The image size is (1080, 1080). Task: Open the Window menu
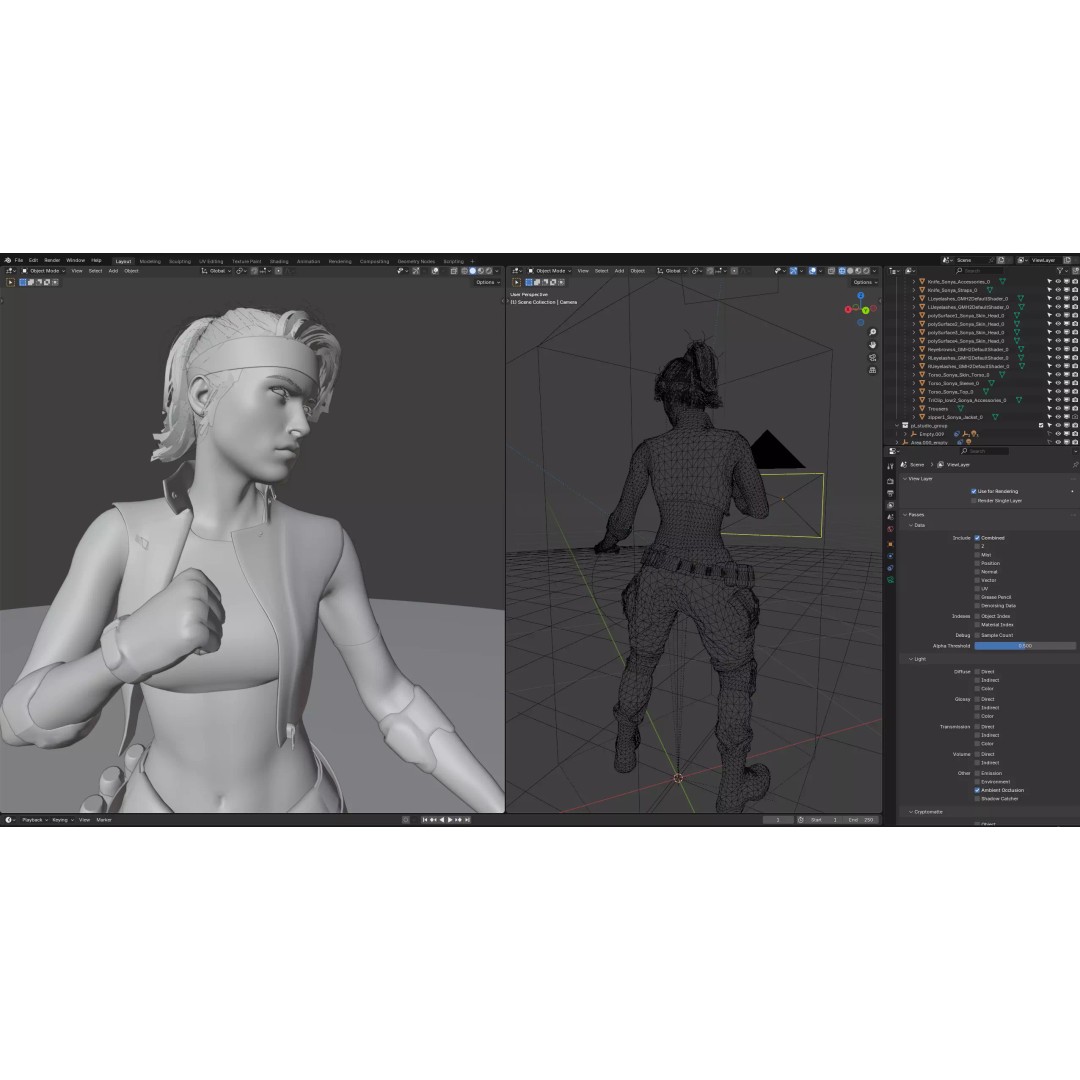pyautogui.click(x=75, y=260)
